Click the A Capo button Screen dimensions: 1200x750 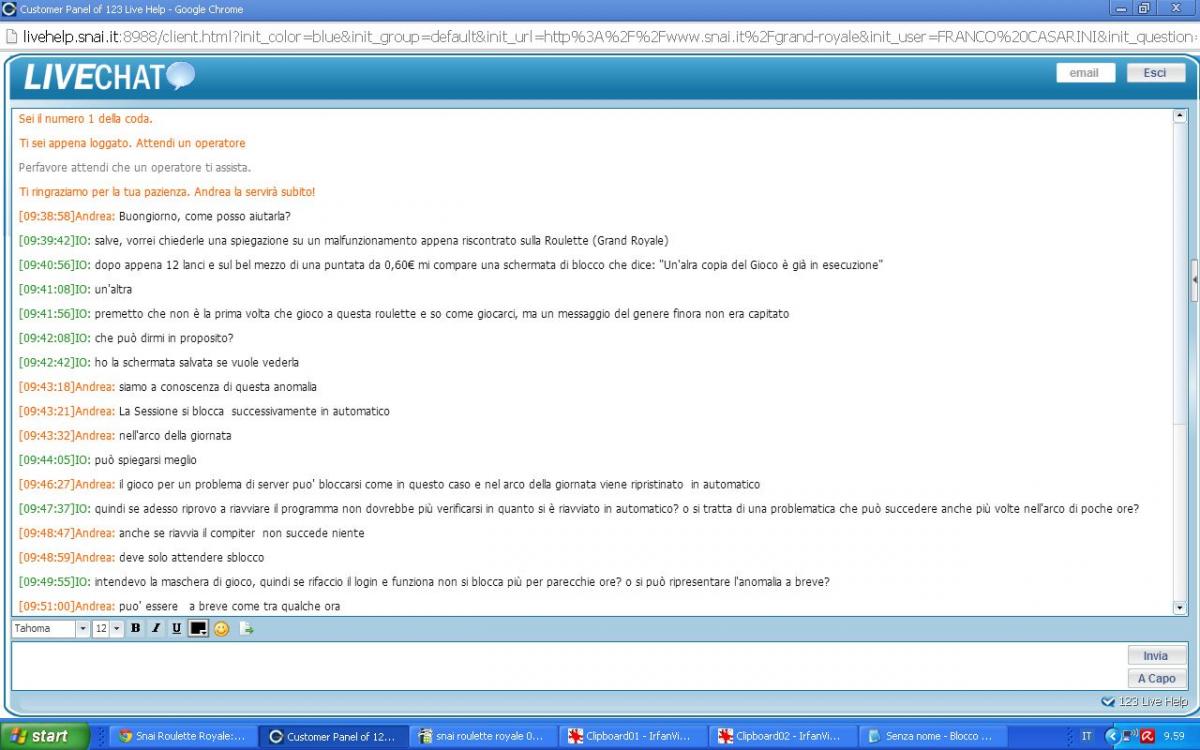[1155, 678]
